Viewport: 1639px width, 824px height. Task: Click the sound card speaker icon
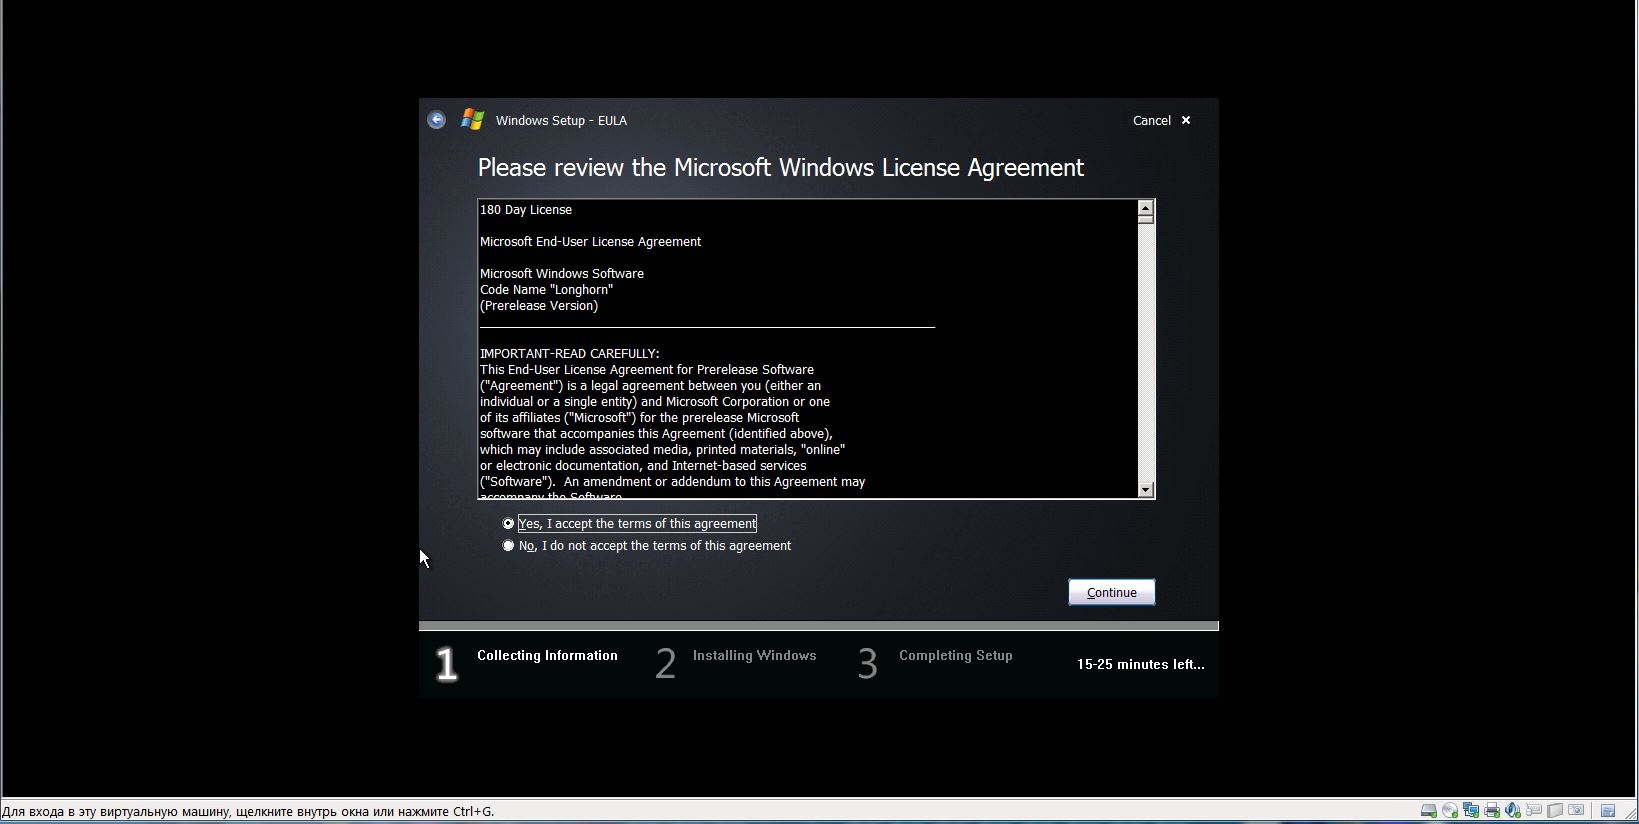click(1513, 810)
